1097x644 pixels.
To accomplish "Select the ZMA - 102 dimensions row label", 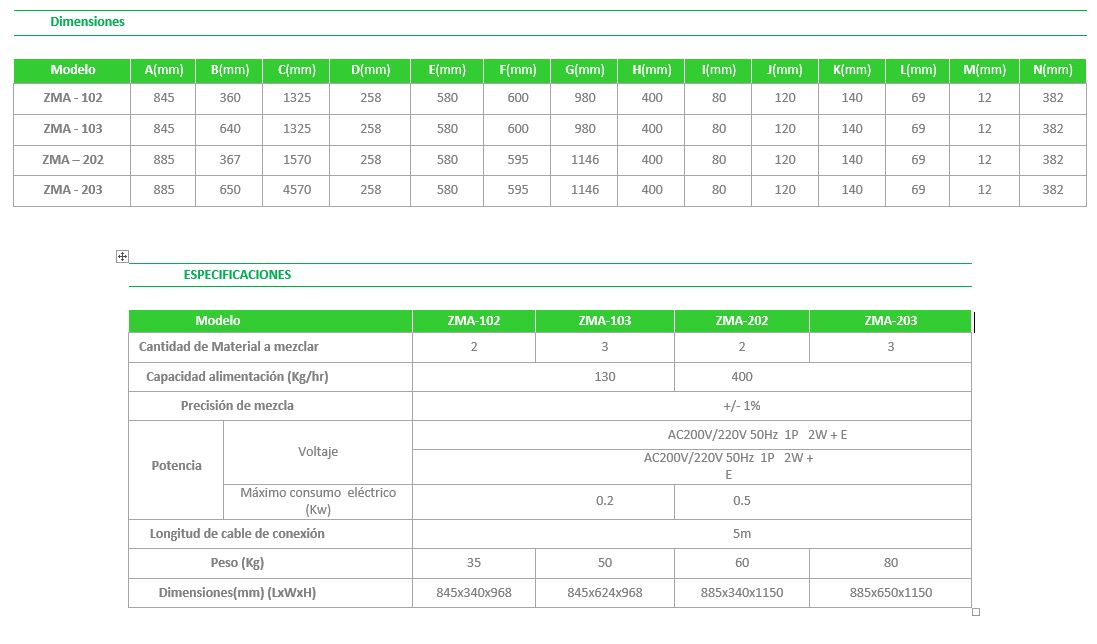I will point(72,99).
